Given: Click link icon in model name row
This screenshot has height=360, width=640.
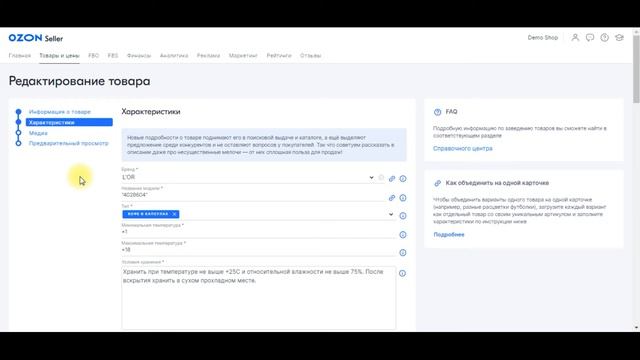Looking at the screenshot, I should click(x=392, y=198).
